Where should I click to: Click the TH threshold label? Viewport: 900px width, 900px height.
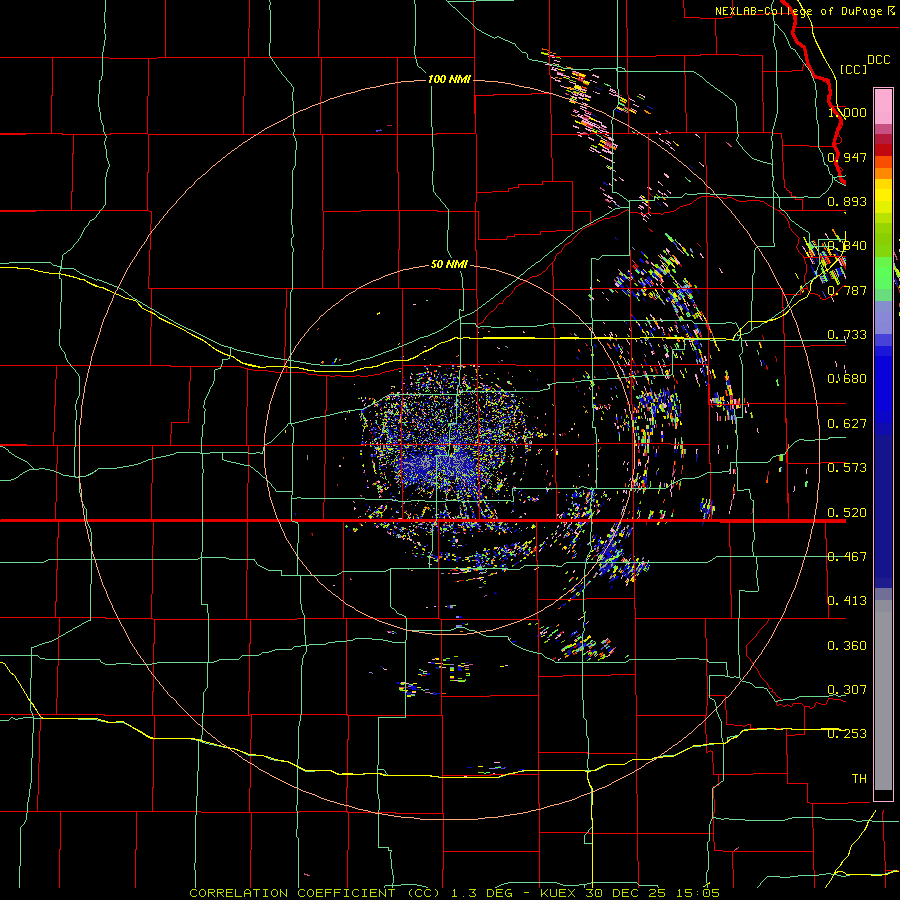tap(859, 779)
